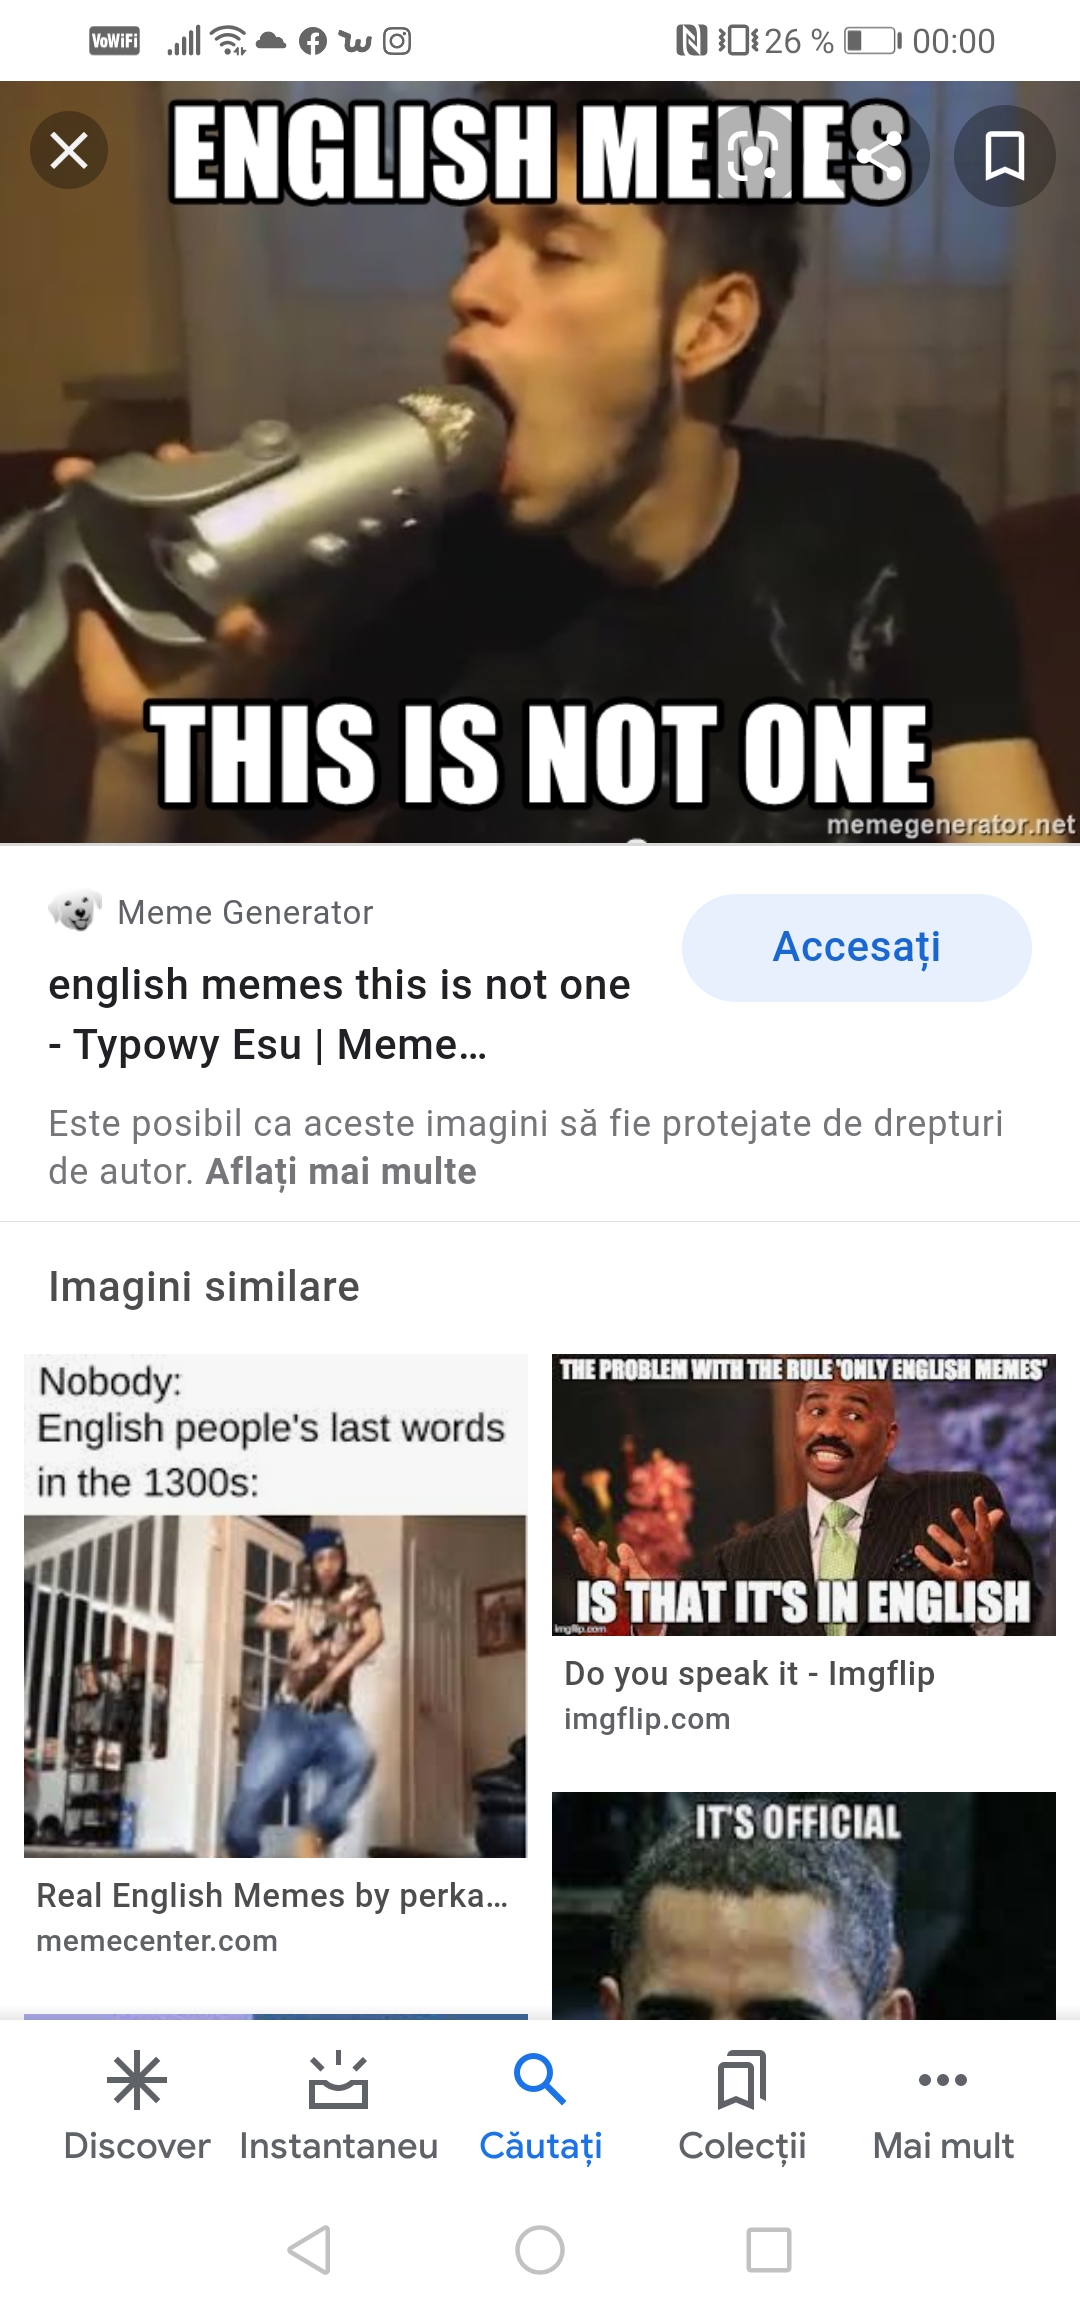Open the 'Real English Memes by perka' link
This screenshot has height=2312, width=1080.
(272, 1895)
